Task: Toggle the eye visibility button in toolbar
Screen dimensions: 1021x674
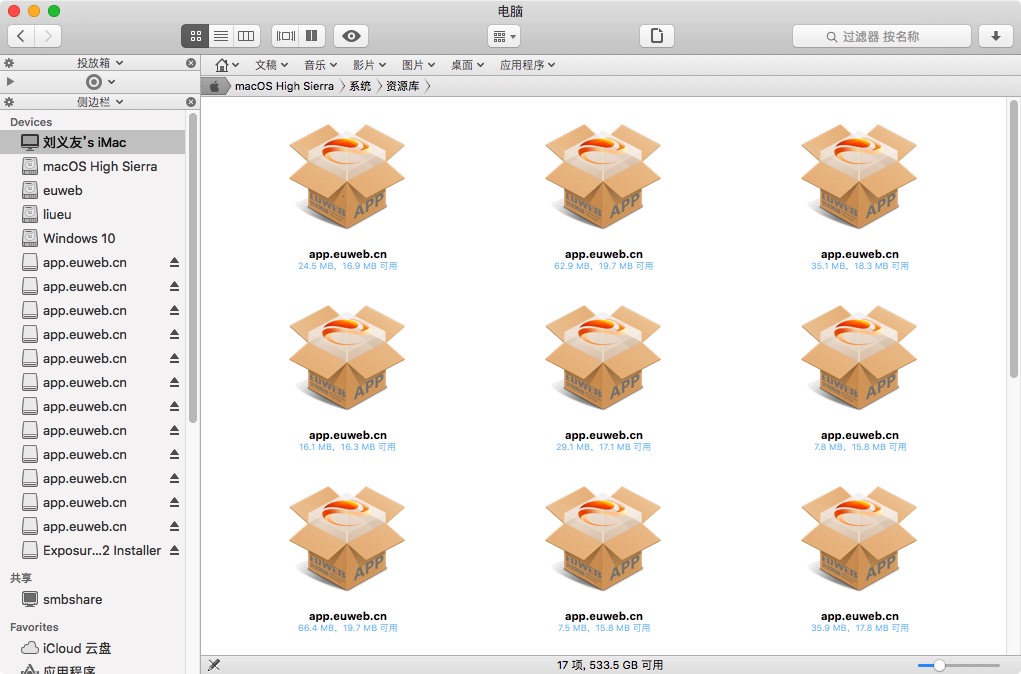Action: coord(351,36)
